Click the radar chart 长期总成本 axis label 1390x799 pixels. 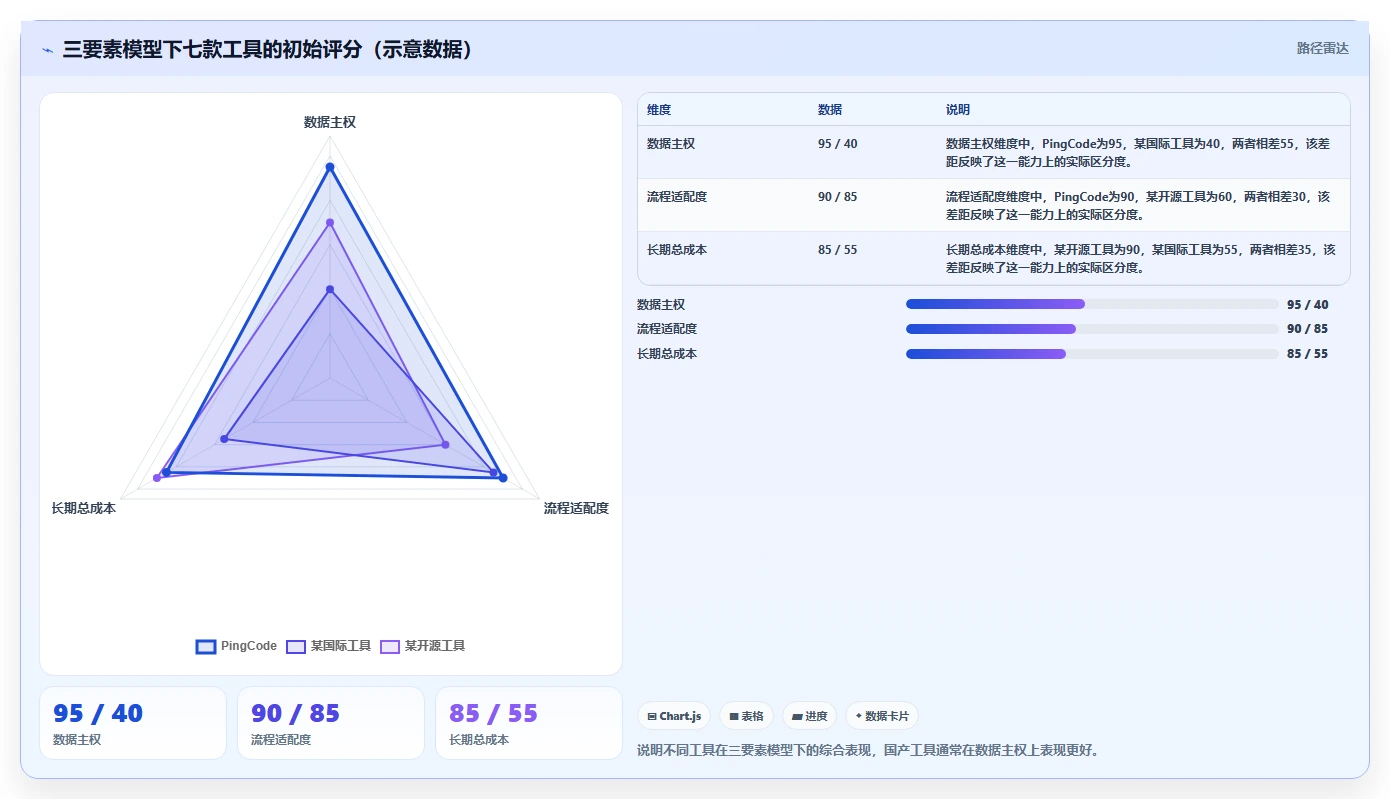coord(84,508)
